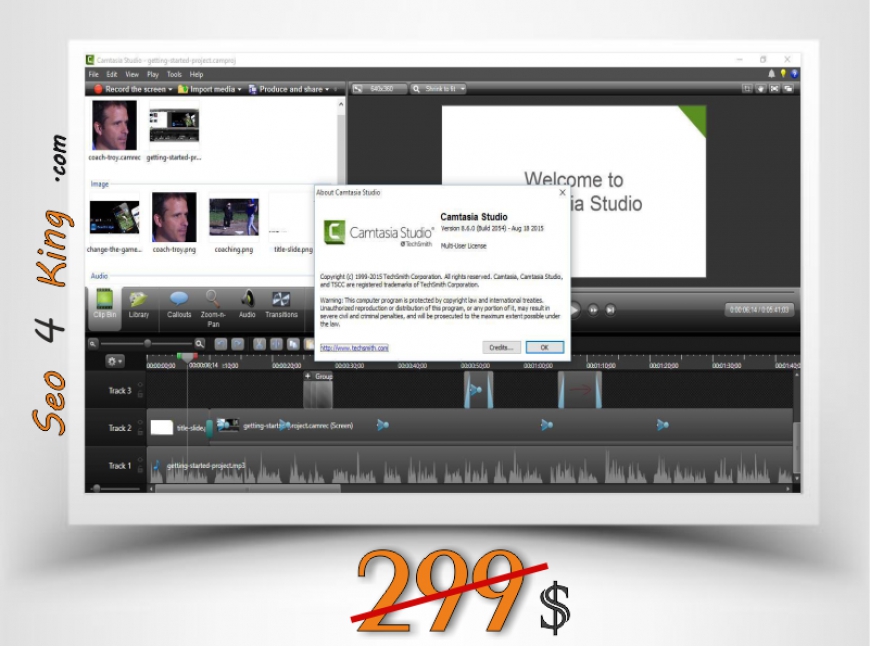This screenshot has height=646, width=870.
Task: Click the play button in preview
Action: (x=575, y=310)
